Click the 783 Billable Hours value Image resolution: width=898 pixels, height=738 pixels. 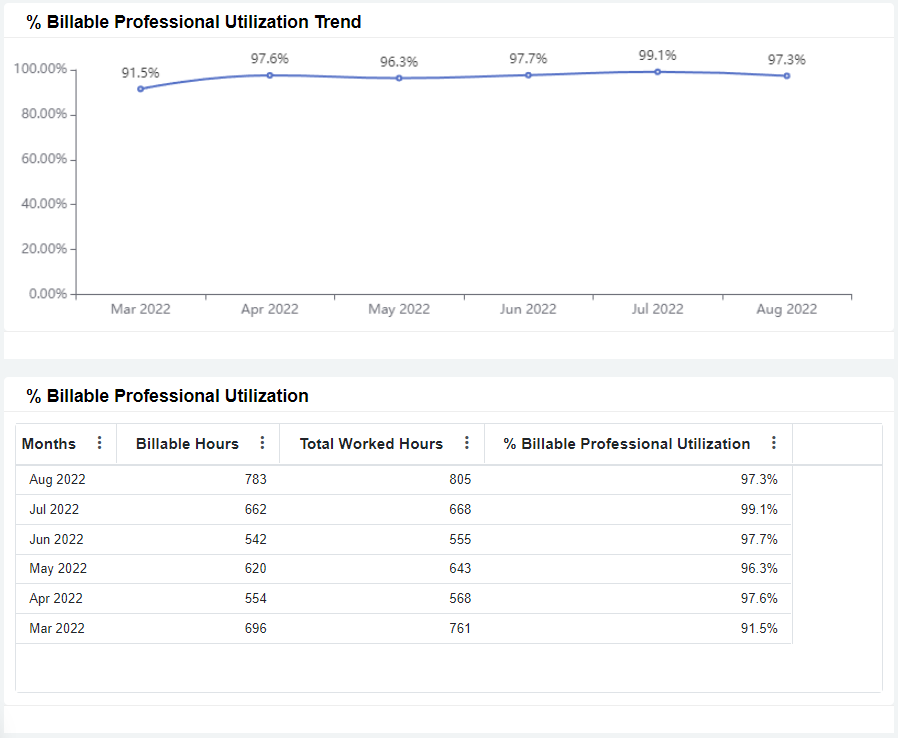coord(256,479)
